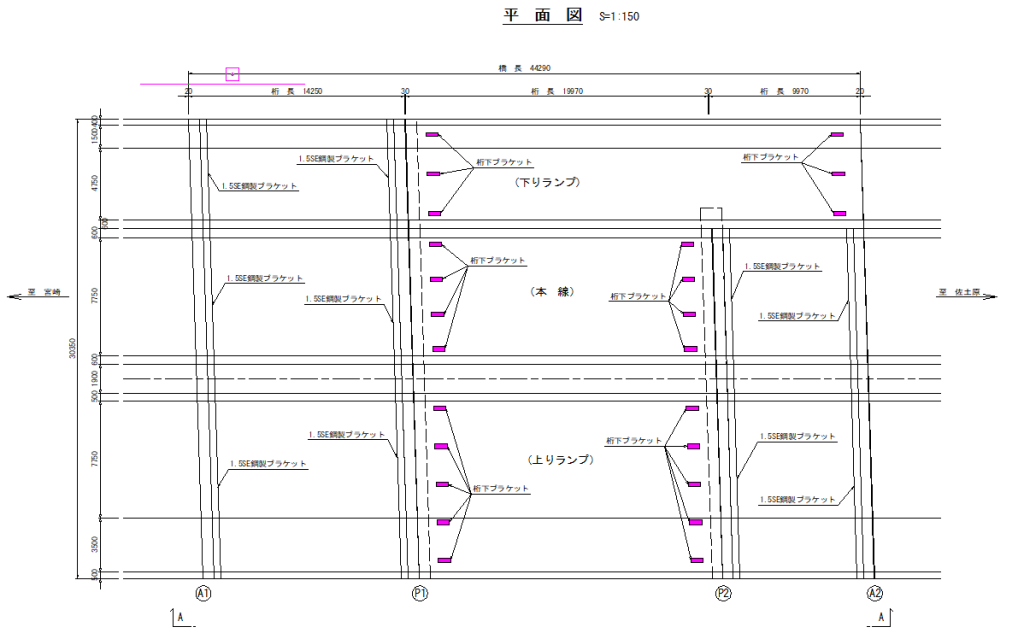Select the P2 pier axis circle
The height and width of the screenshot is (633, 1024).
tap(724, 593)
